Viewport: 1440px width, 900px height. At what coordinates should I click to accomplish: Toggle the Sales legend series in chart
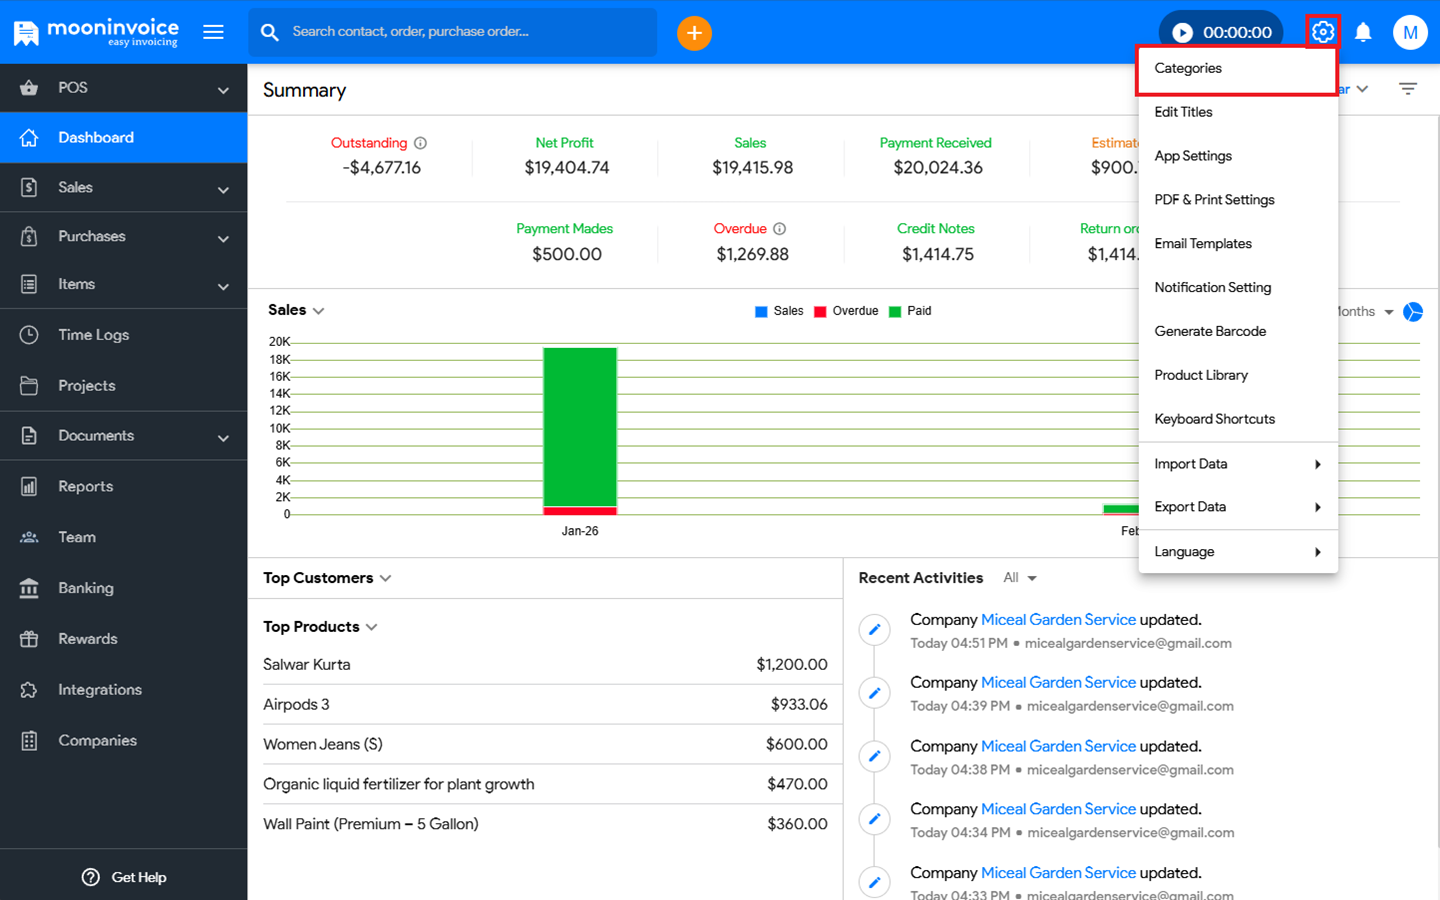point(779,311)
